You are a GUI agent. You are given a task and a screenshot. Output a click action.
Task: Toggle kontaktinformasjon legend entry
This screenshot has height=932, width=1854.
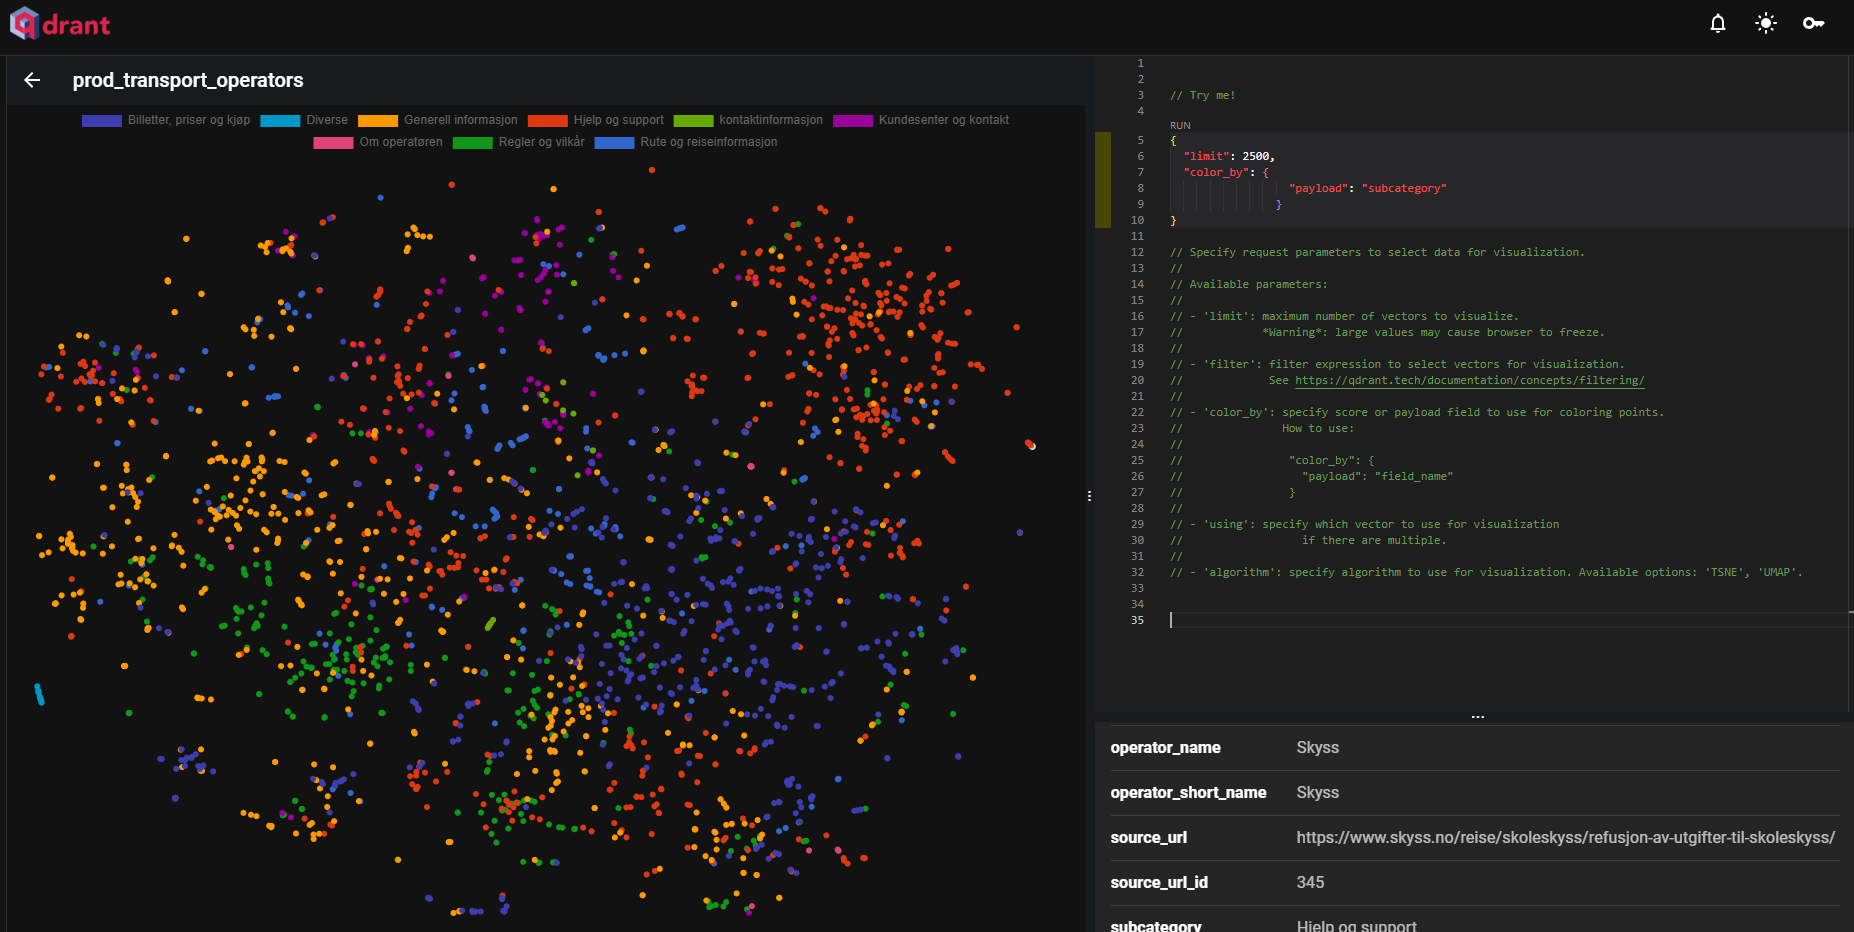[748, 120]
